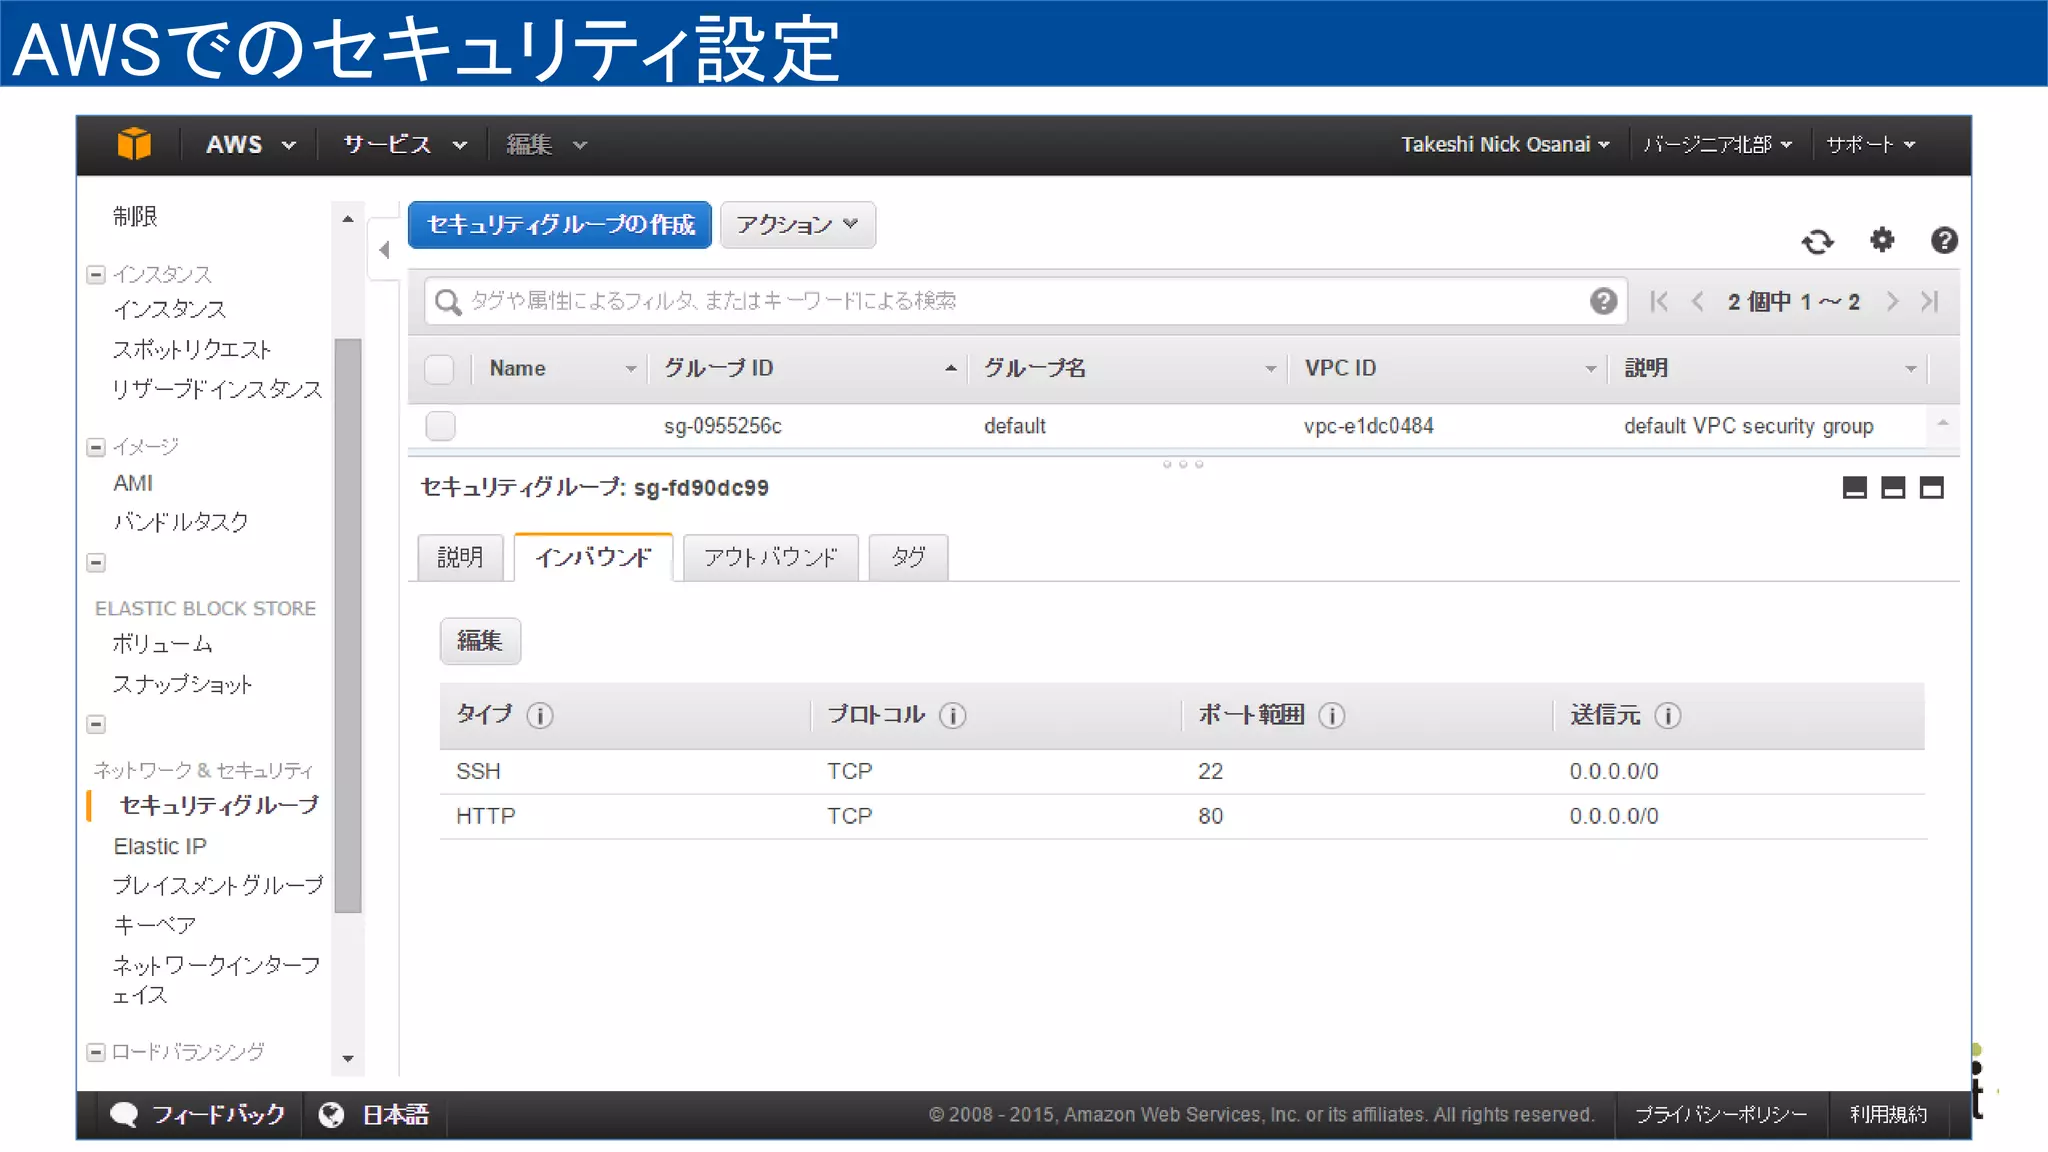Open スポットリクエスト in sidebar

point(192,350)
